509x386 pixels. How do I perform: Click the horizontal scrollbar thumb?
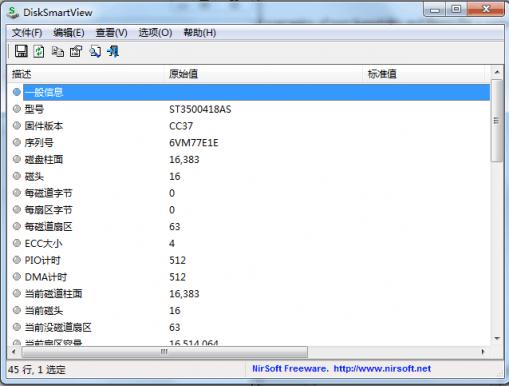tap(165, 352)
